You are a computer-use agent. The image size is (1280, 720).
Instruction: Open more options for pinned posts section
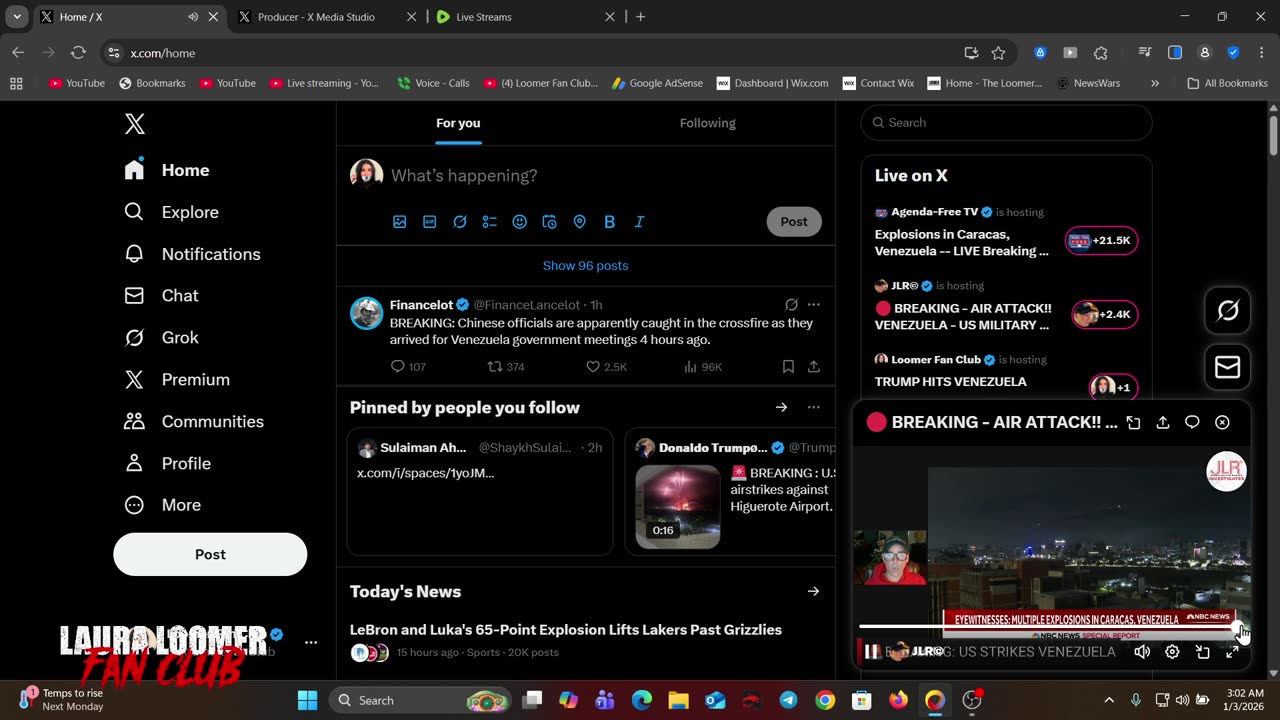[x=814, y=408]
